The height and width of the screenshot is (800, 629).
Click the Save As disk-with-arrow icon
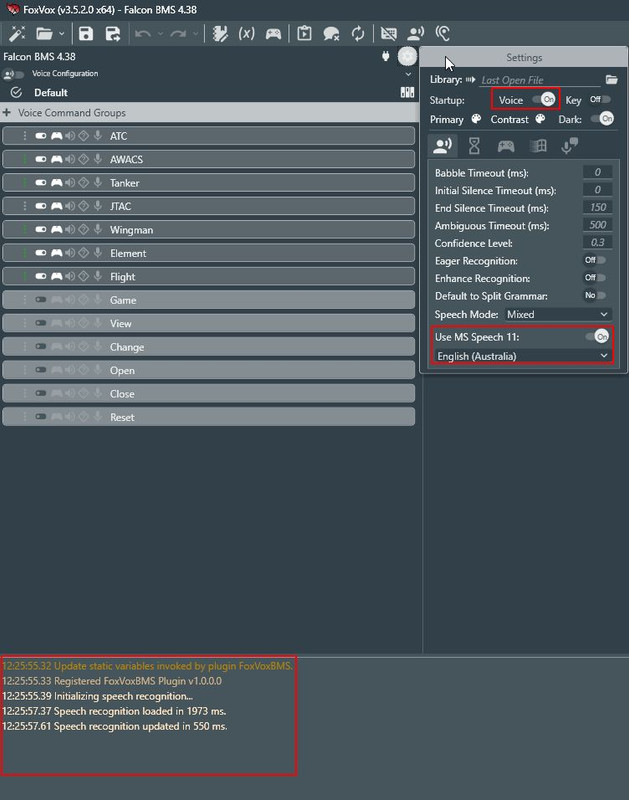[112, 34]
